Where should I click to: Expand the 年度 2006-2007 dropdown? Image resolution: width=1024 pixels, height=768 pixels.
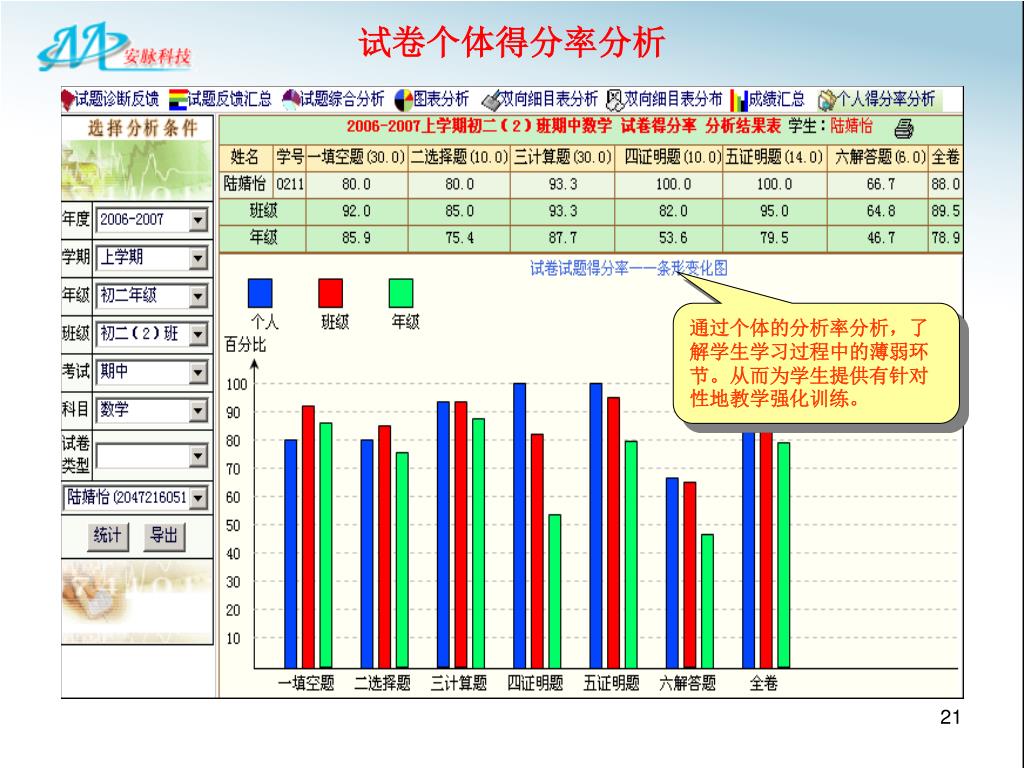click(x=198, y=219)
